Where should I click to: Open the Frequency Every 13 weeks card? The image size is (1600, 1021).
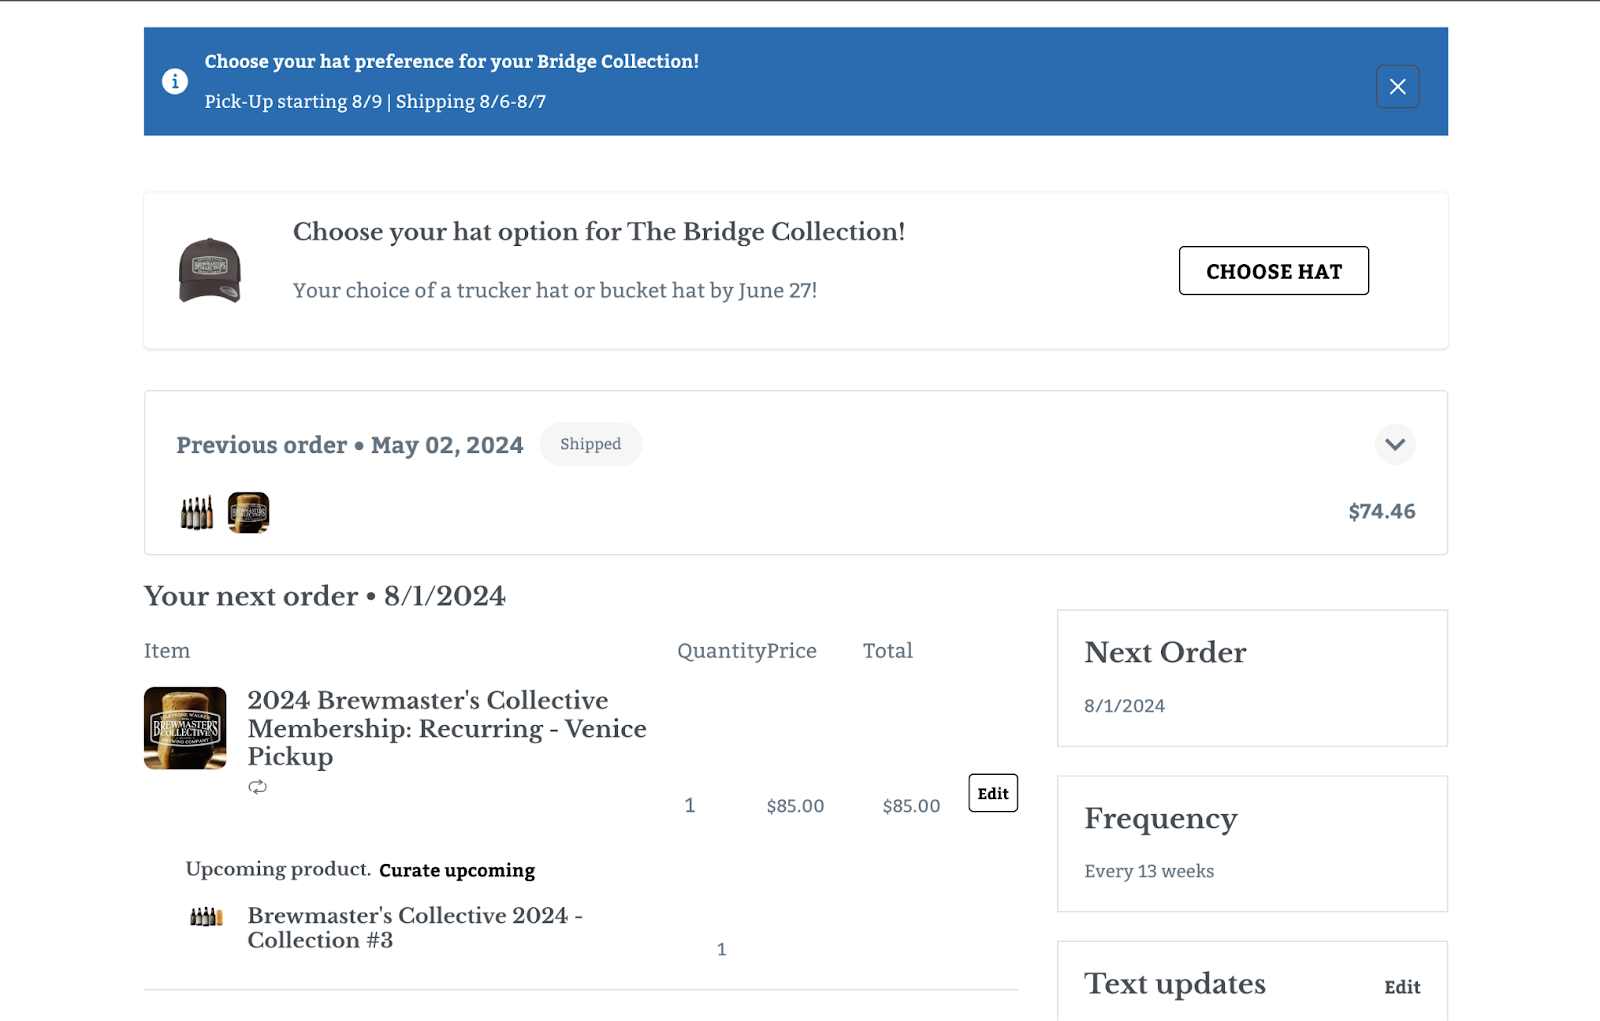1251,844
